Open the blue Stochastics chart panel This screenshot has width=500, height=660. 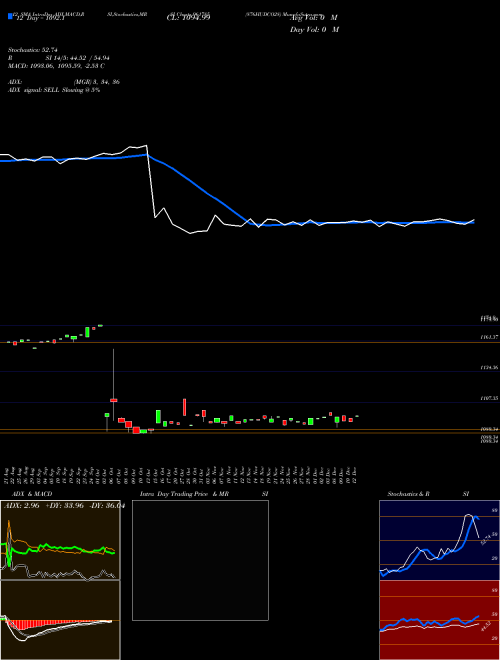(439, 540)
